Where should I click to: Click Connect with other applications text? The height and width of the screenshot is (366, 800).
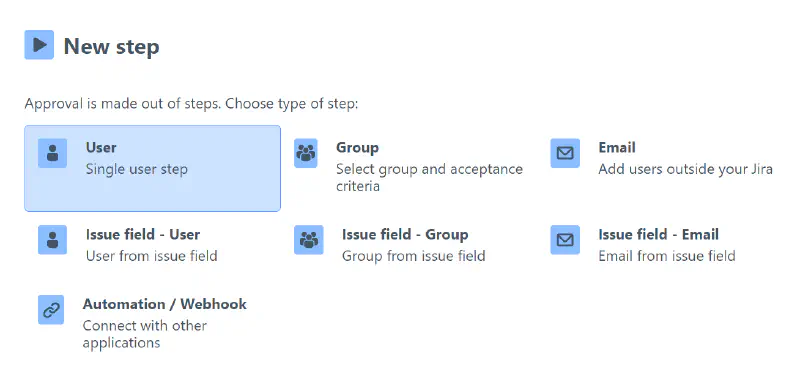pyautogui.click(x=144, y=334)
